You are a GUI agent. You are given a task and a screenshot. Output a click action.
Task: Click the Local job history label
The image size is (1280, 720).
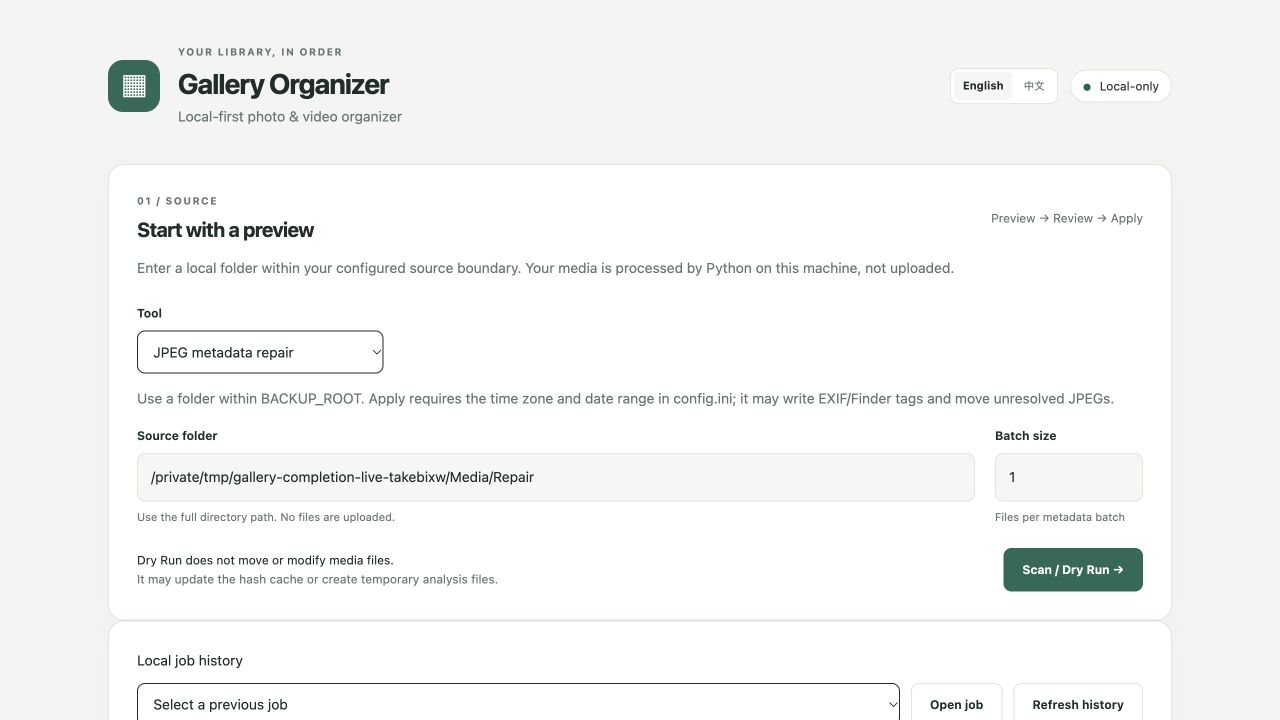(190, 661)
